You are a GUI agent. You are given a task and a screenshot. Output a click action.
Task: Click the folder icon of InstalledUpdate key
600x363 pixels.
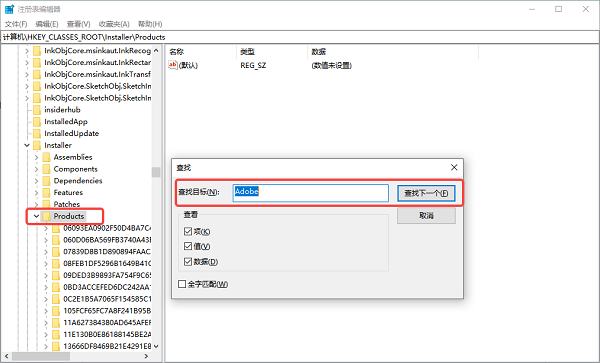(x=37, y=134)
